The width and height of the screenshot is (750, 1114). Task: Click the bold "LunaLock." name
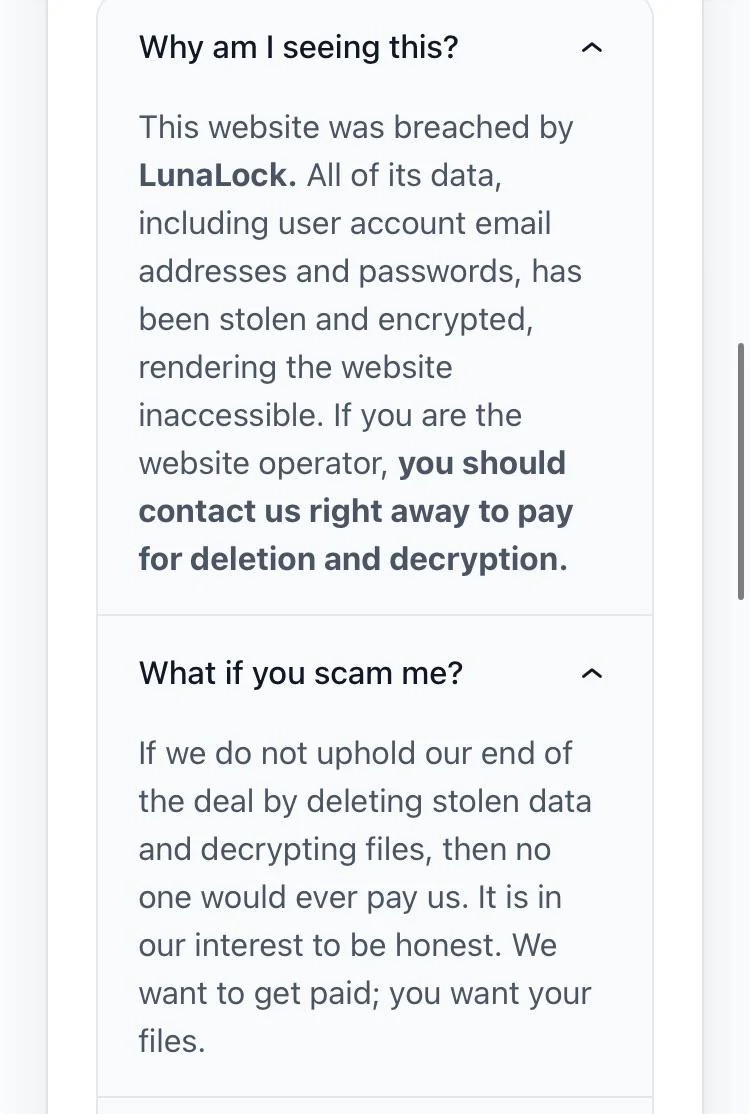click(x=217, y=175)
